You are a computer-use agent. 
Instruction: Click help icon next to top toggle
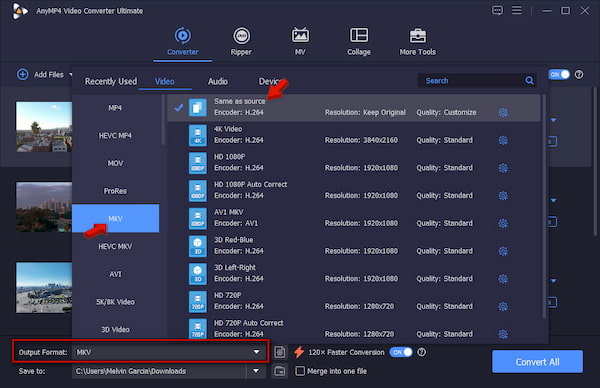coord(579,75)
